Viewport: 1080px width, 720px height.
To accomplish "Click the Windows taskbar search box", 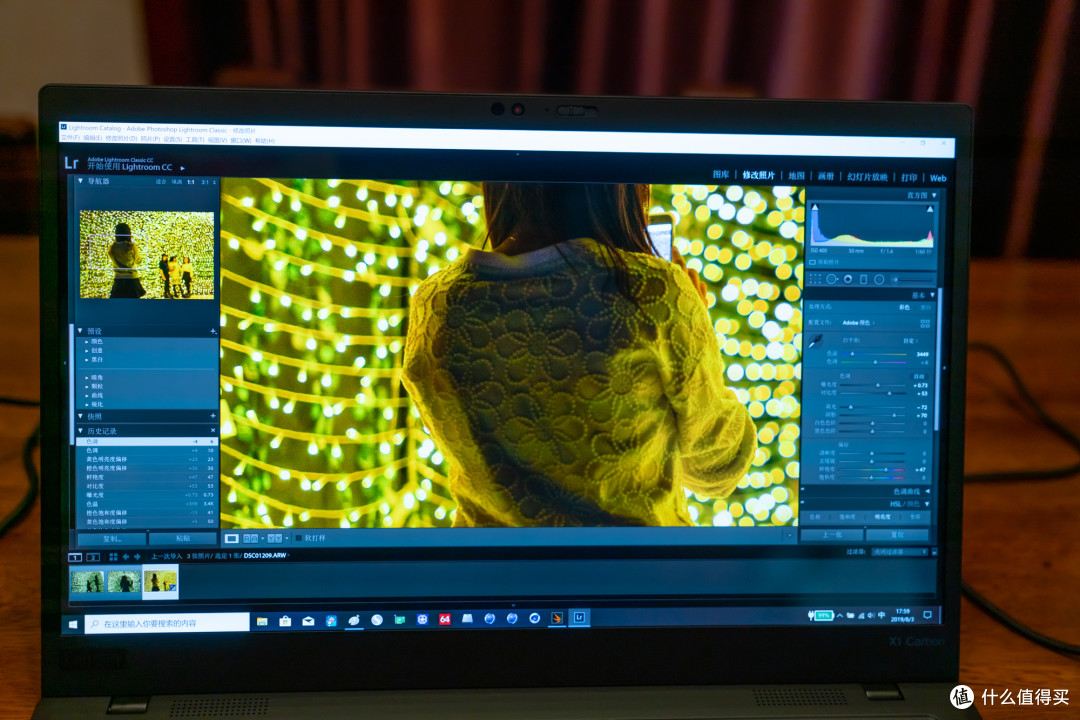I will click(167, 623).
